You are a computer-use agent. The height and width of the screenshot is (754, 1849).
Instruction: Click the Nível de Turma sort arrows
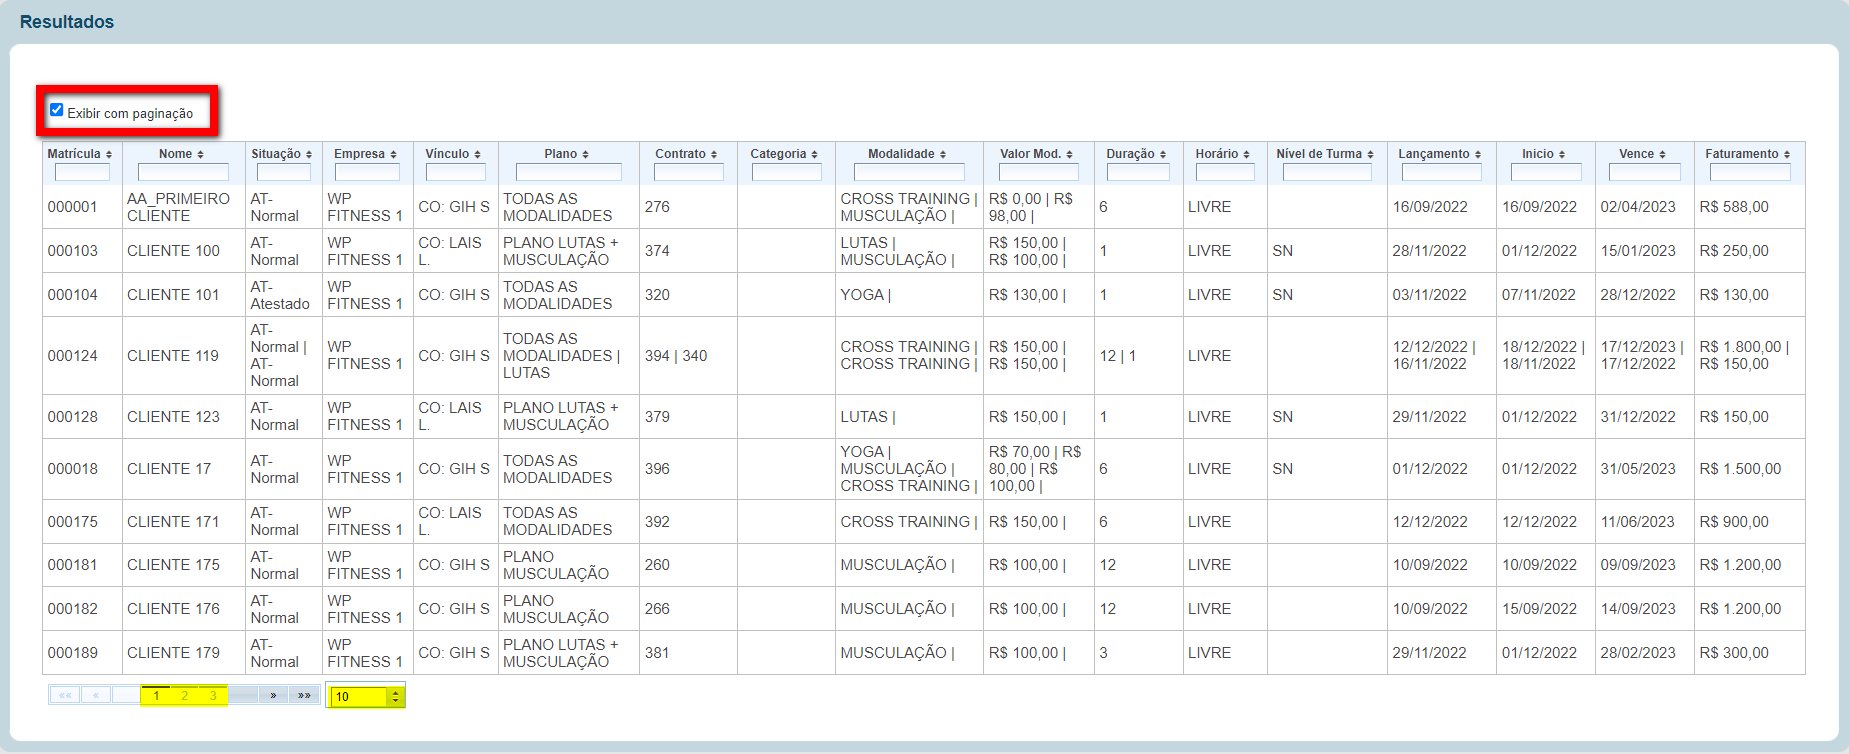click(x=1370, y=155)
